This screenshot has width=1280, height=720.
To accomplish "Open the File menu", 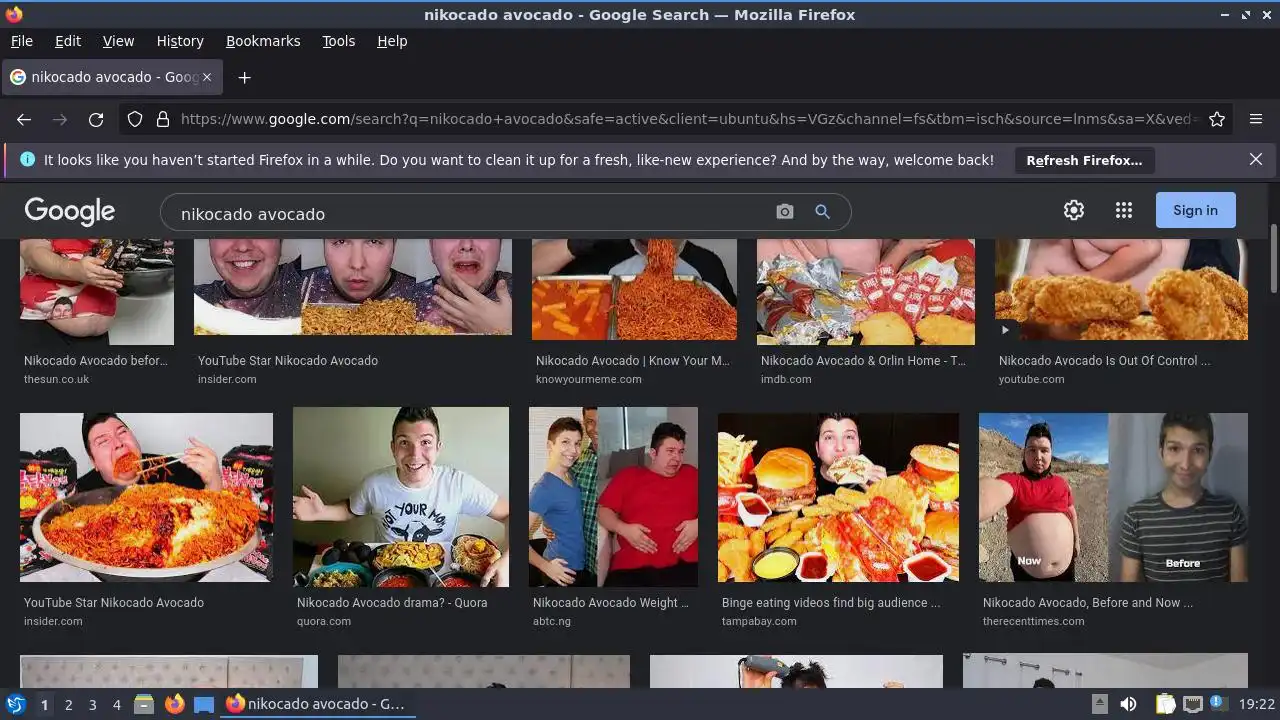I will tap(22, 41).
